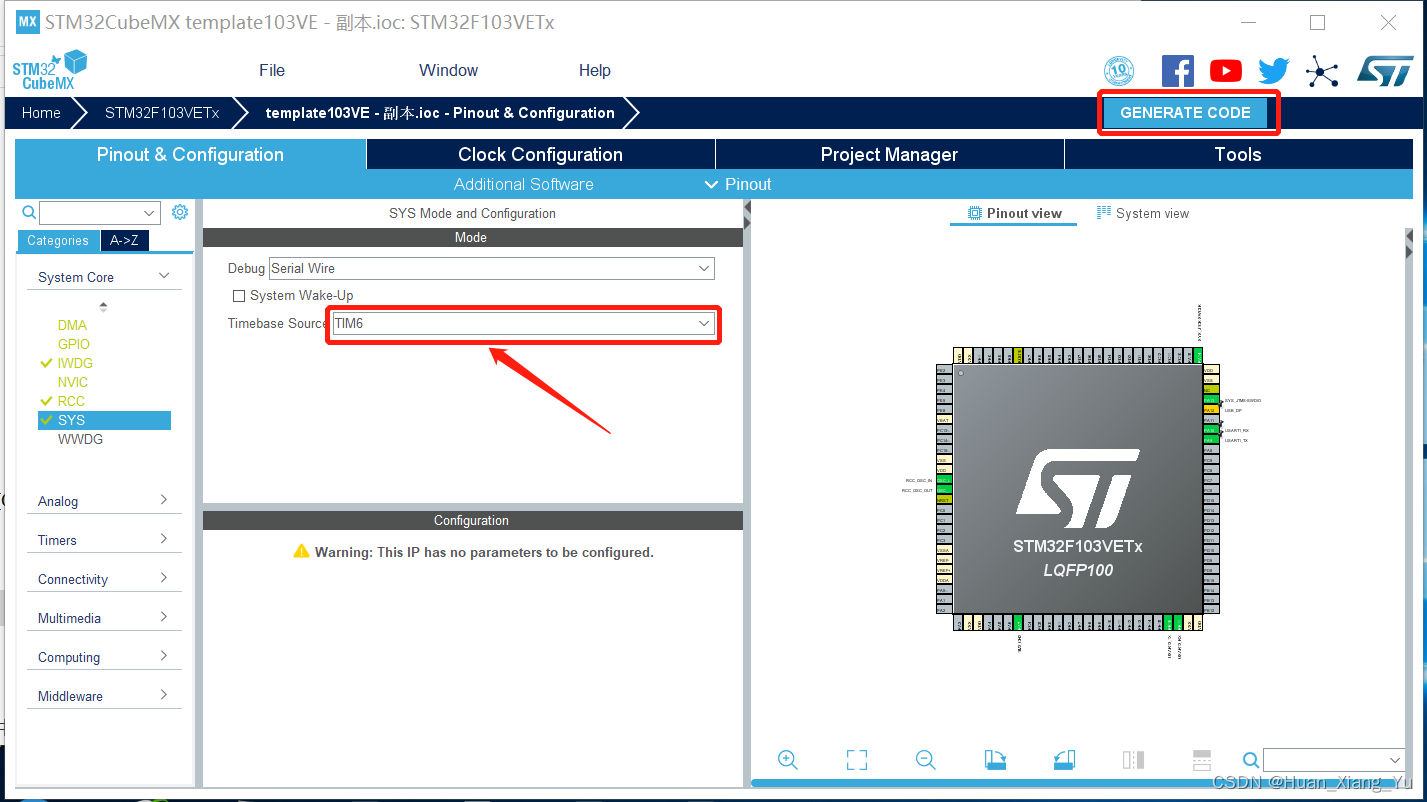Viewport: 1427px width, 802px height.
Task: Visit the YouTube channel icon
Action: [x=1225, y=70]
